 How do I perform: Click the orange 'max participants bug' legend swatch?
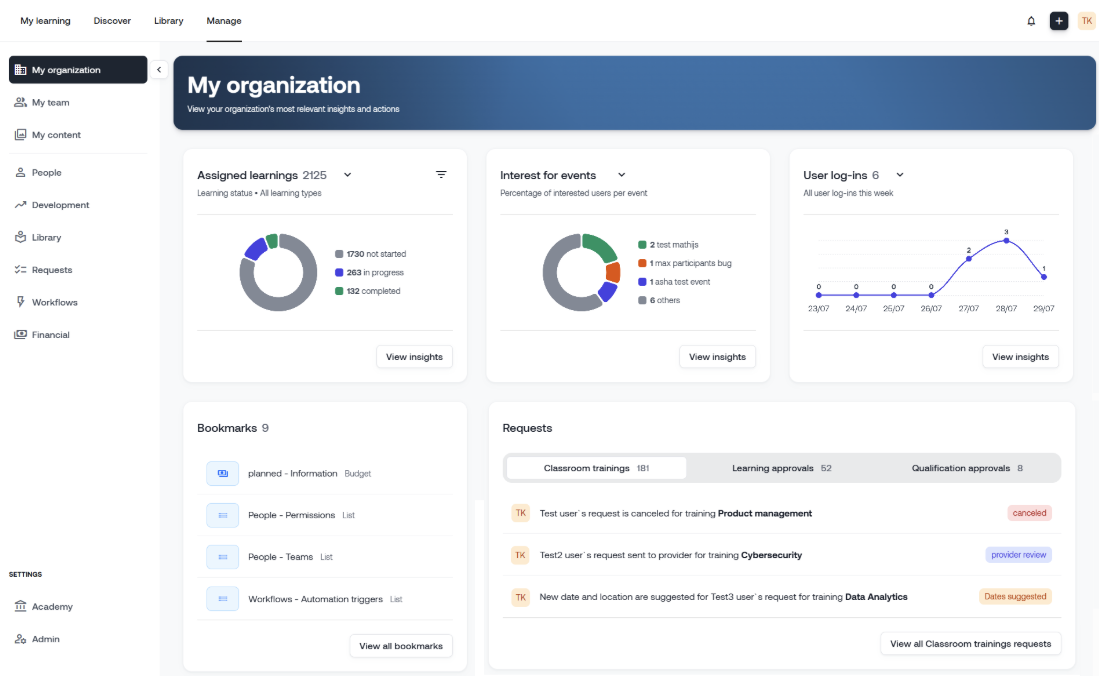642,263
